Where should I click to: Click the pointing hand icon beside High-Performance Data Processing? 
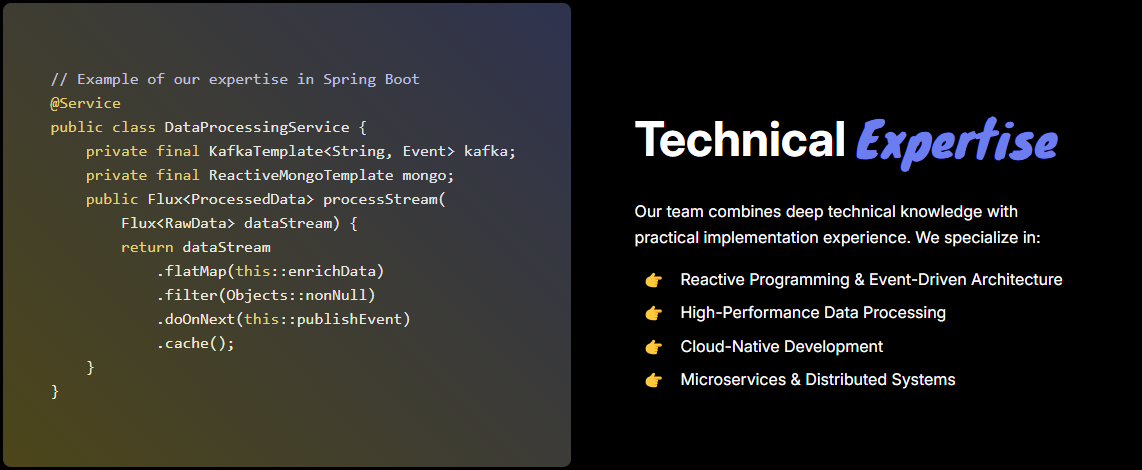point(653,313)
